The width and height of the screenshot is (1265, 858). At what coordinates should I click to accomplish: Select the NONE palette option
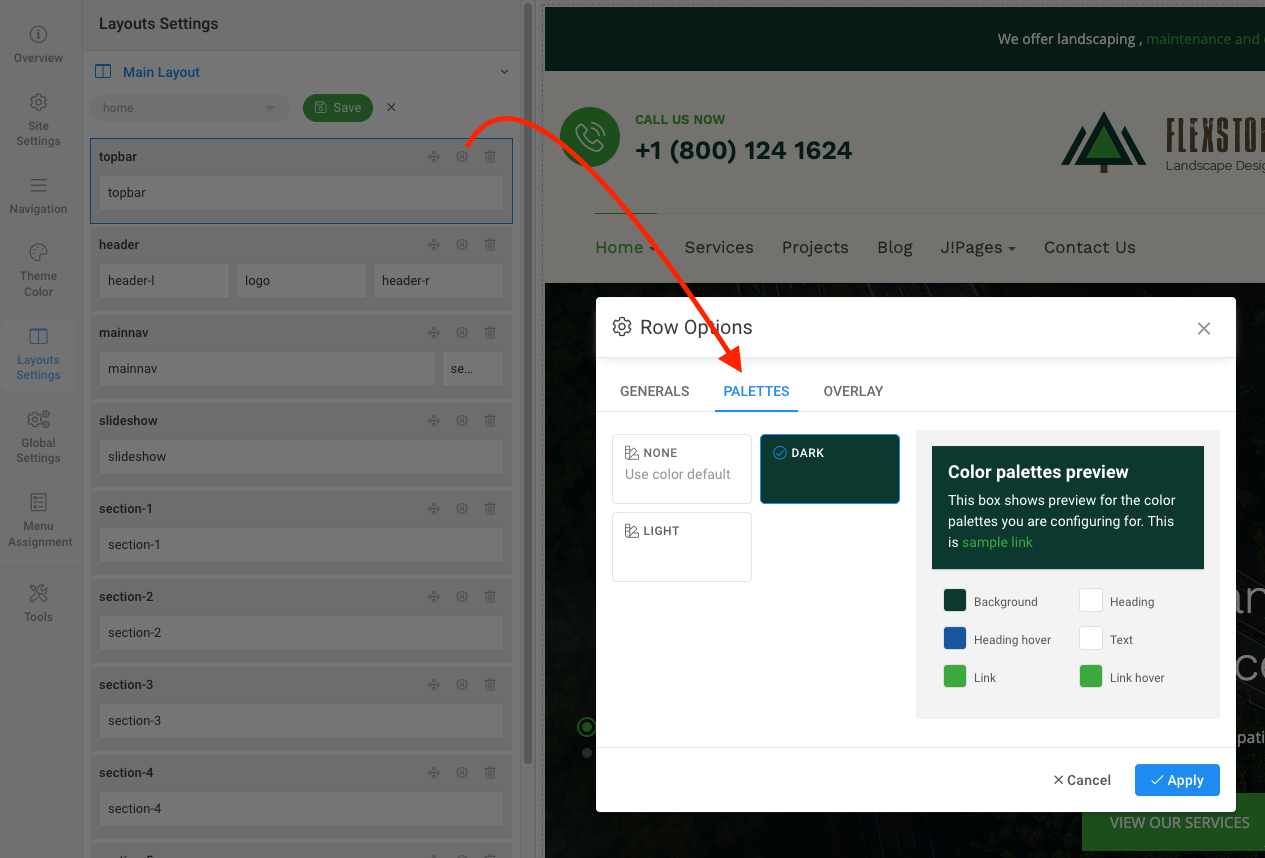tap(682, 469)
